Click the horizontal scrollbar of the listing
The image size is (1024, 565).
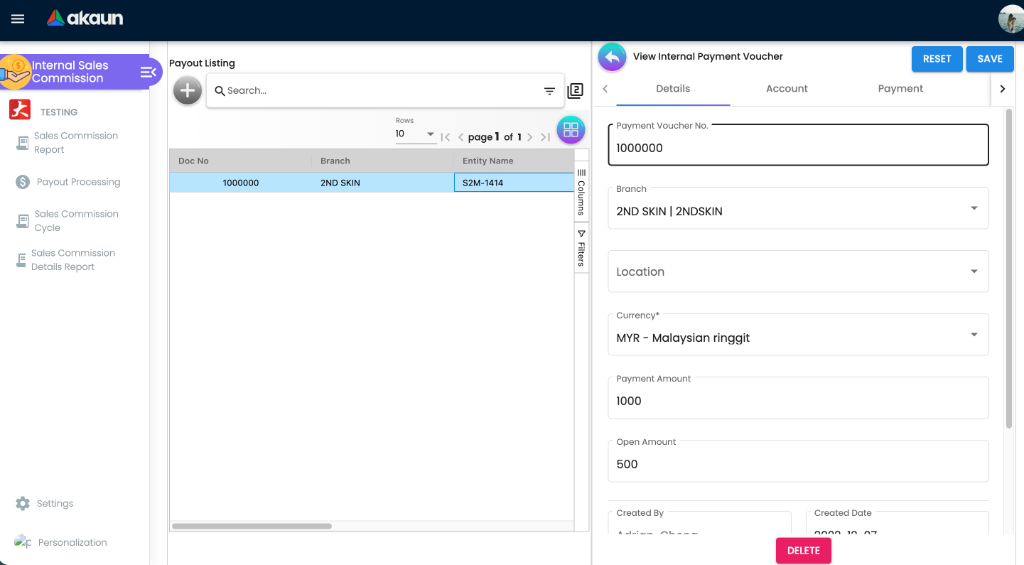[x=251, y=526]
